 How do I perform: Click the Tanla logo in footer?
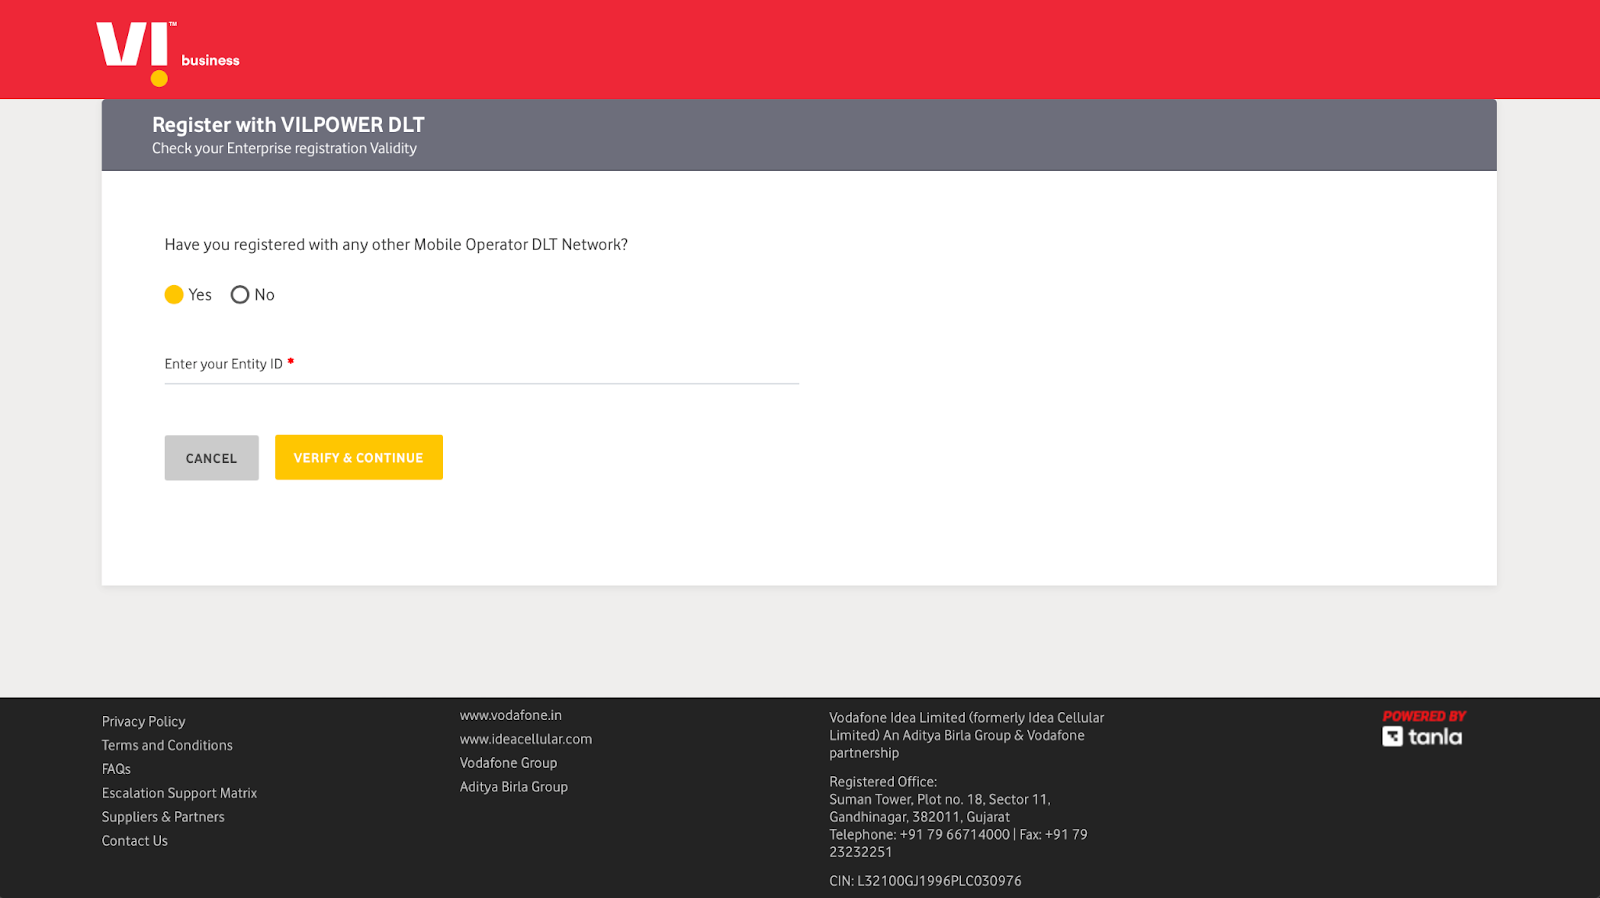click(1422, 737)
